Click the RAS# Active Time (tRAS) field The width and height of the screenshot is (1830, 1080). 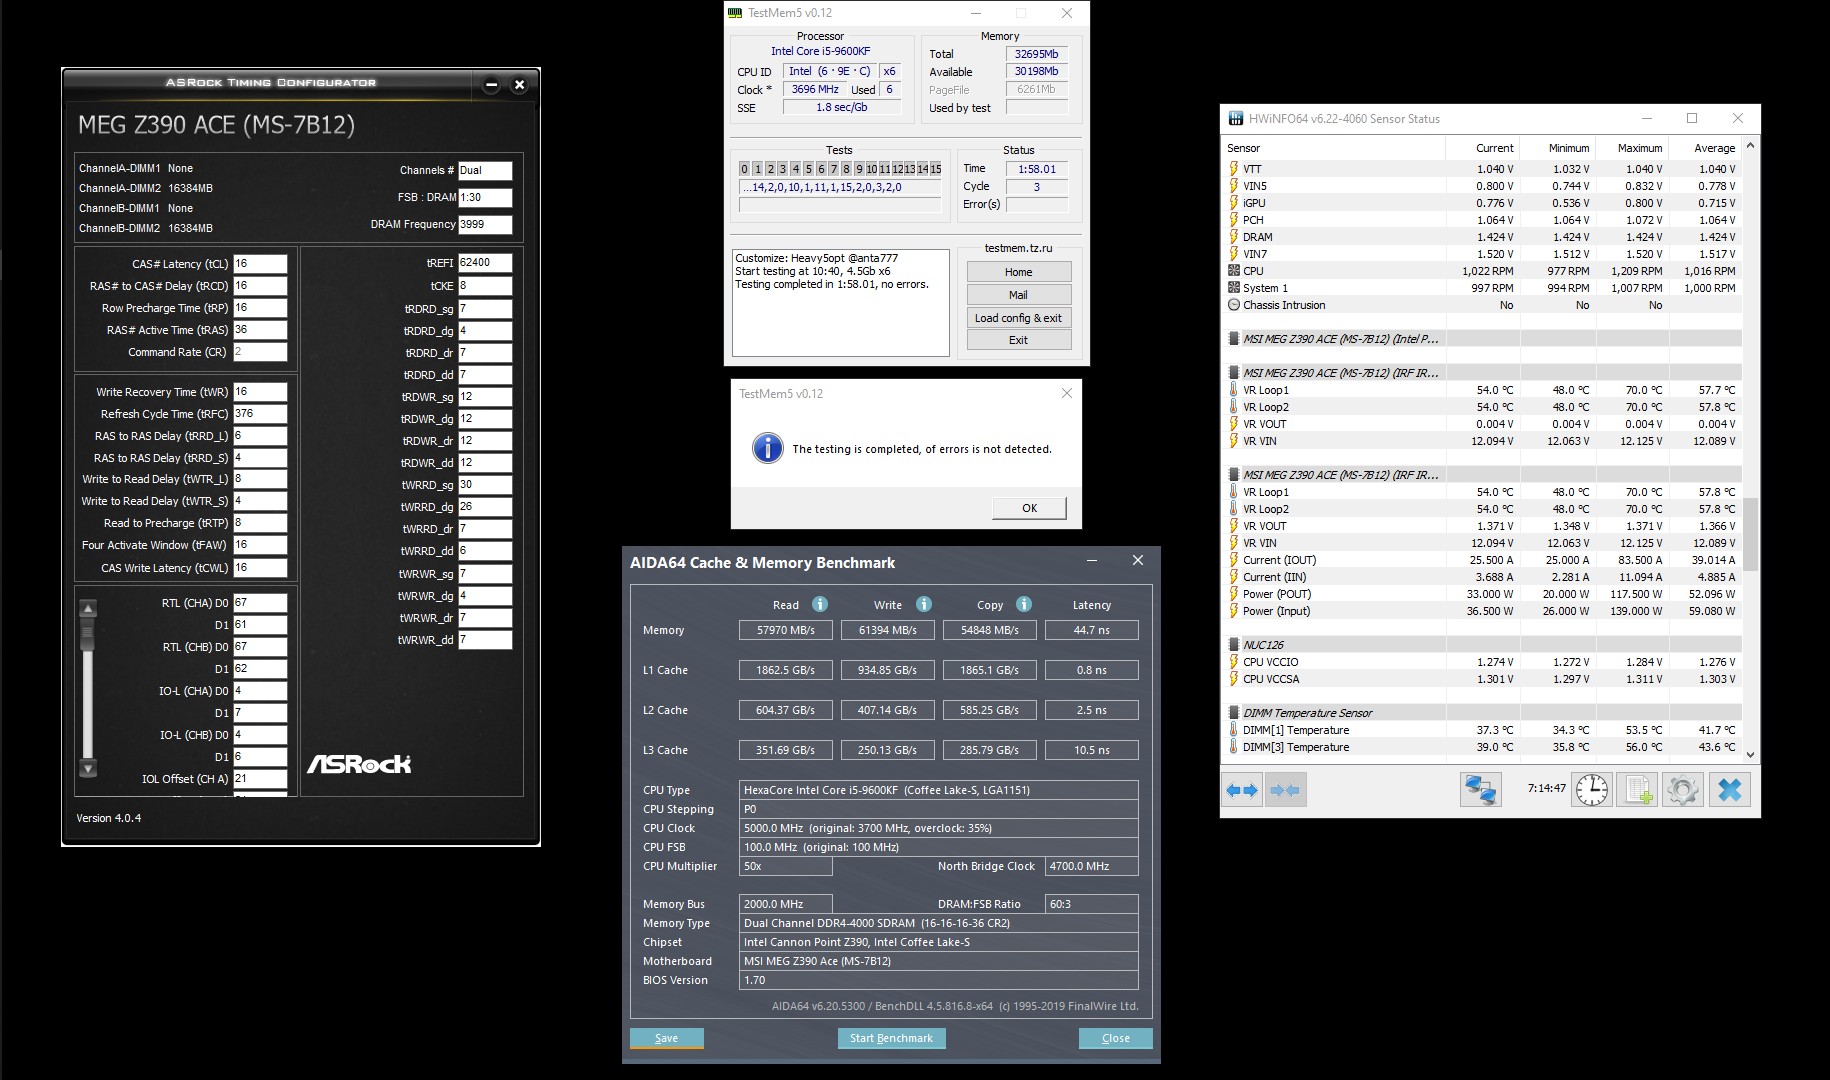click(260, 330)
